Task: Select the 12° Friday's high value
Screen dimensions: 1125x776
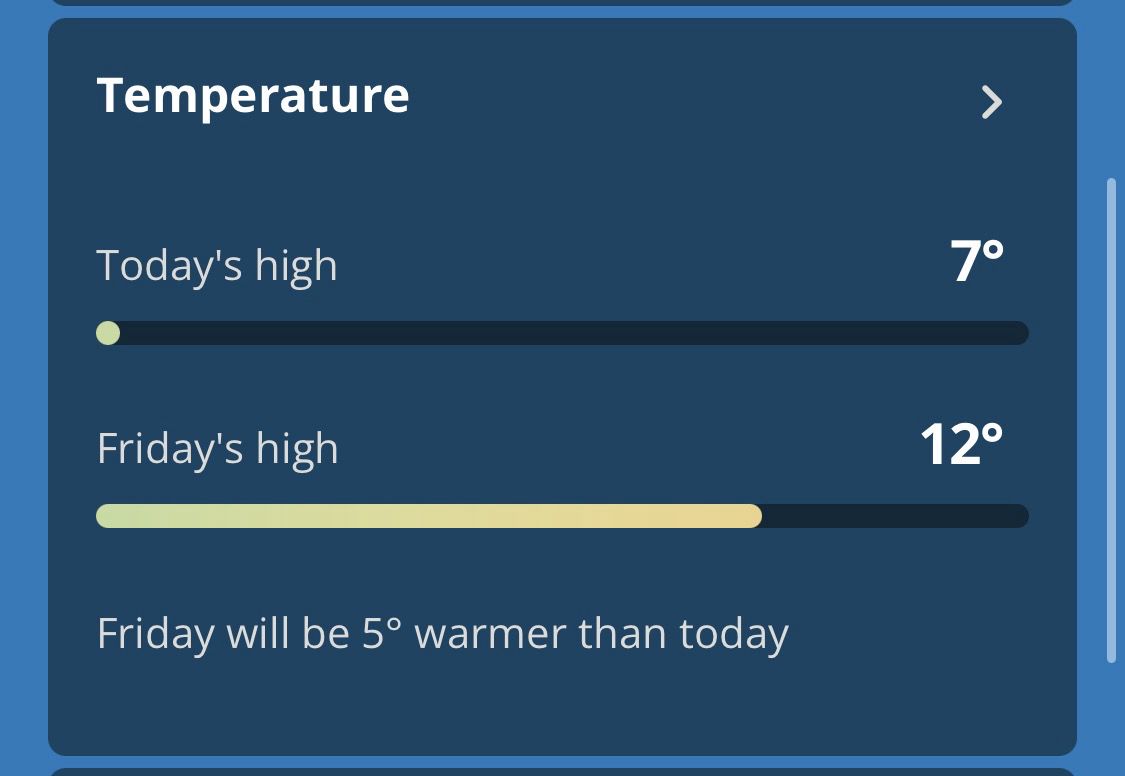Action: point(961,445)
